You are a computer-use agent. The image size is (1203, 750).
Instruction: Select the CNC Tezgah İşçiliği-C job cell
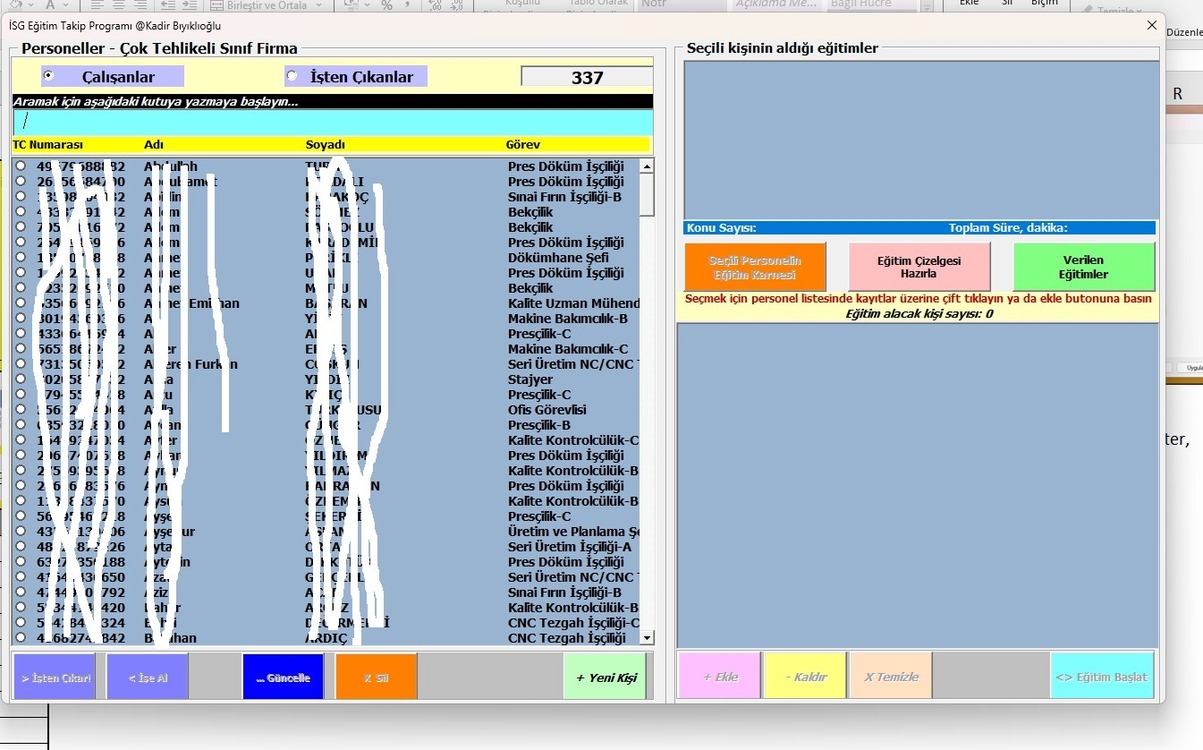(573, 622)
